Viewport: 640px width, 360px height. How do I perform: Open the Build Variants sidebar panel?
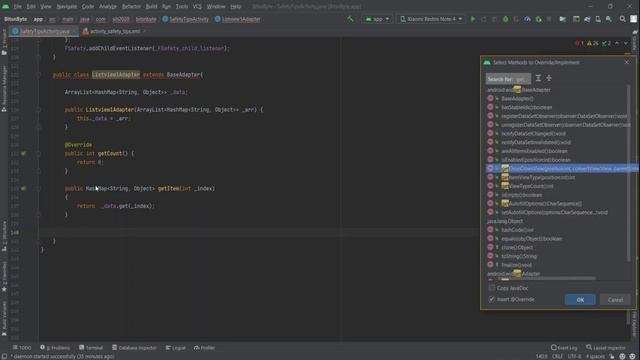point(4,318)
